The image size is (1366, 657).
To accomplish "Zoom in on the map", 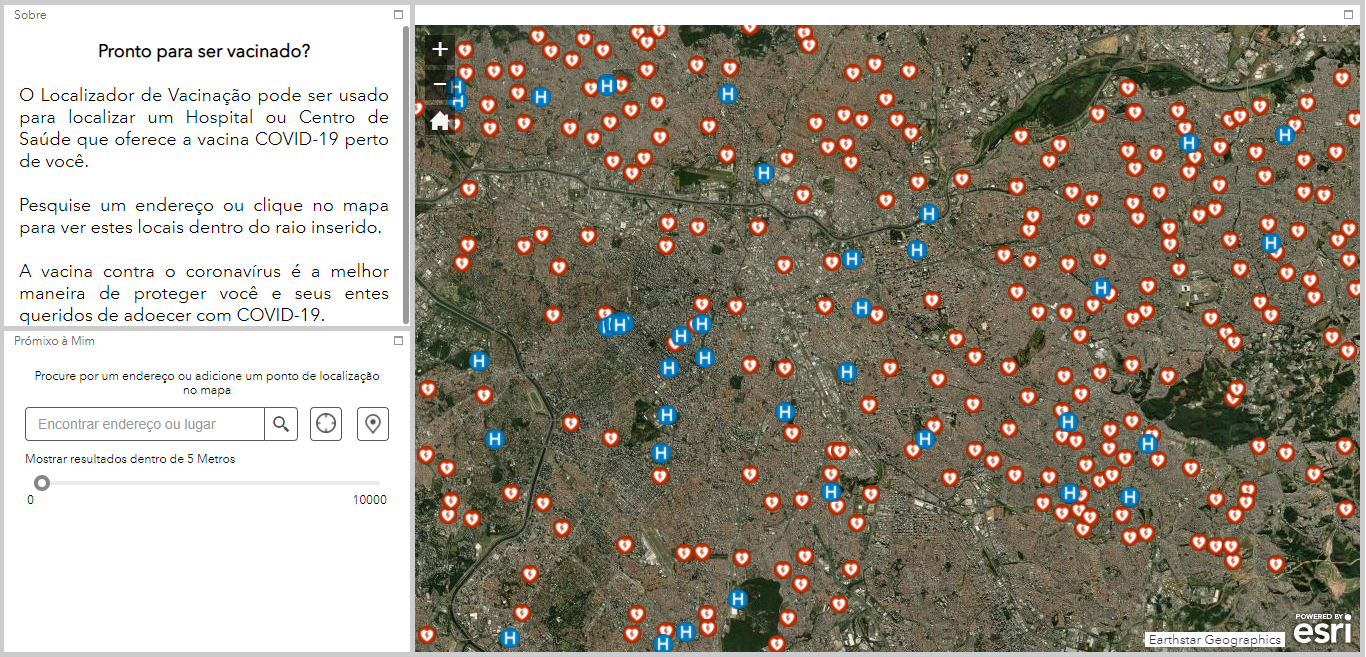I will 440,49.
